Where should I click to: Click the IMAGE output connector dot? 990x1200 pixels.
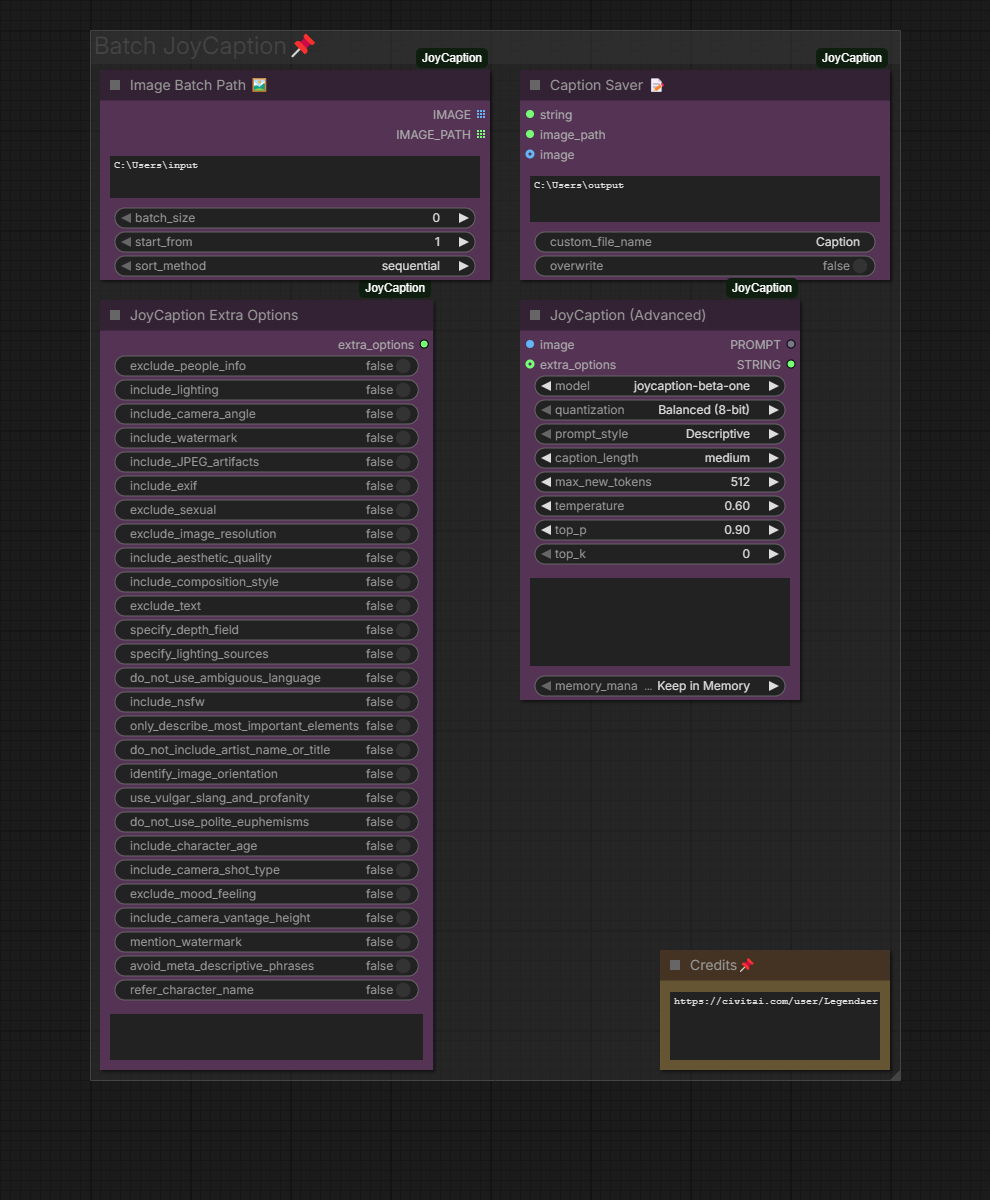(x=481, y=115)
